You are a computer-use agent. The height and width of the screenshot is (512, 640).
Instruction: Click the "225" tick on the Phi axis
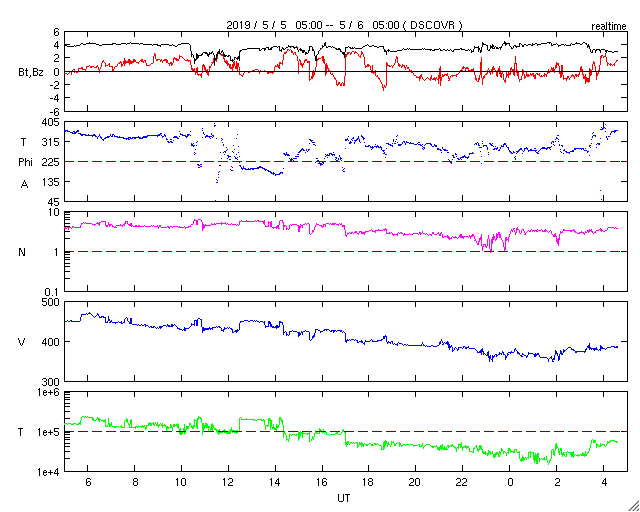point(51,162)
